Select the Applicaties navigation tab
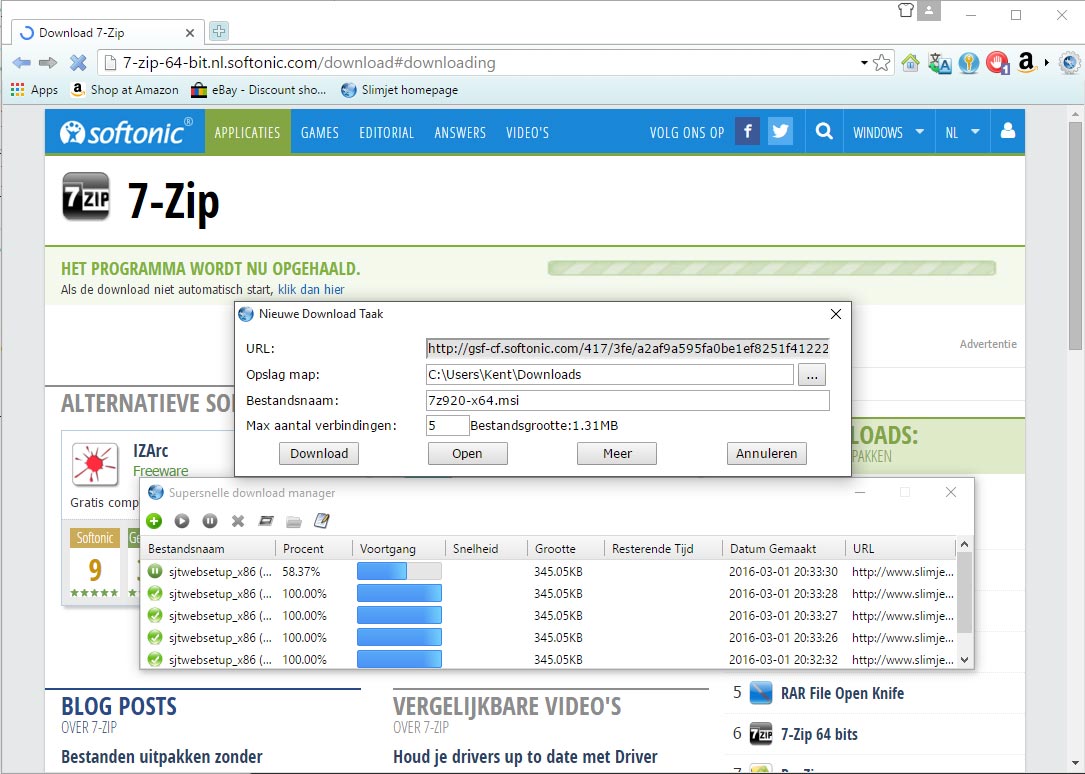1085x774 pixels. pyautogui.click(x=247, y=132)
